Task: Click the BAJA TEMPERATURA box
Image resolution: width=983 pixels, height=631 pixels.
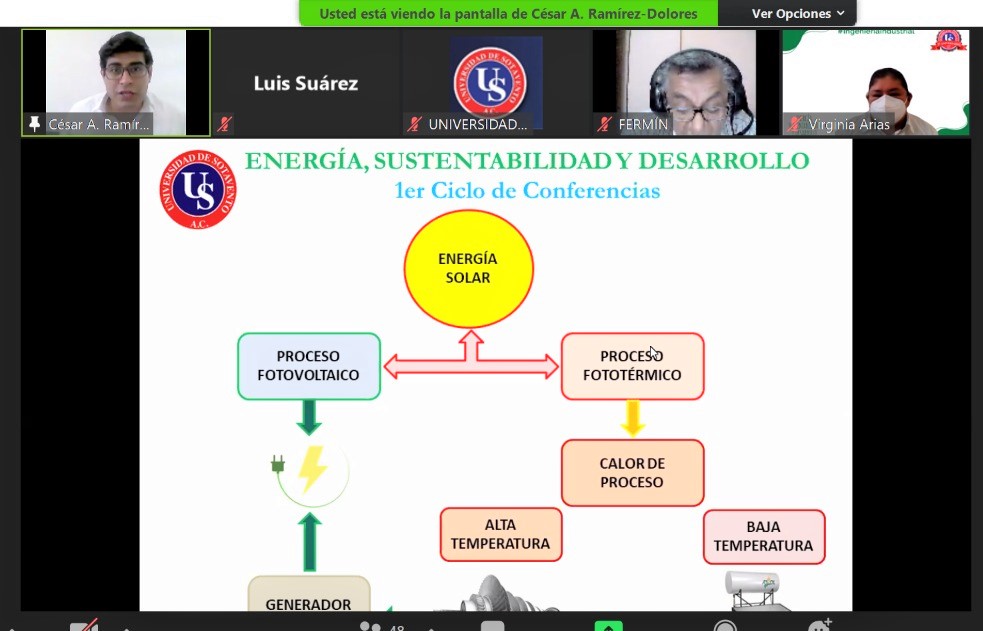Action: [x=764, y=536]
